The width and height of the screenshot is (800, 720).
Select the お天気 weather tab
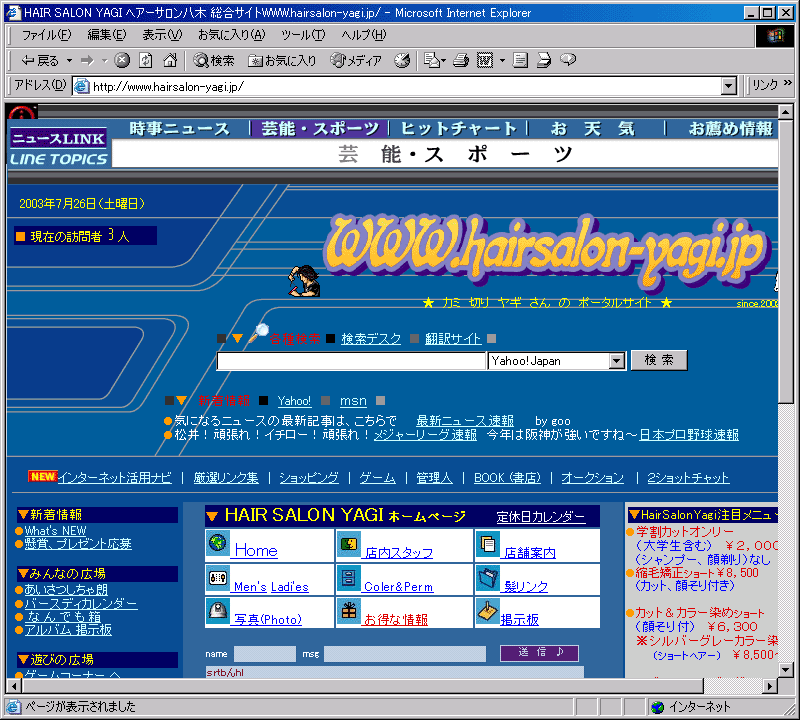click(x=592, y=129)
